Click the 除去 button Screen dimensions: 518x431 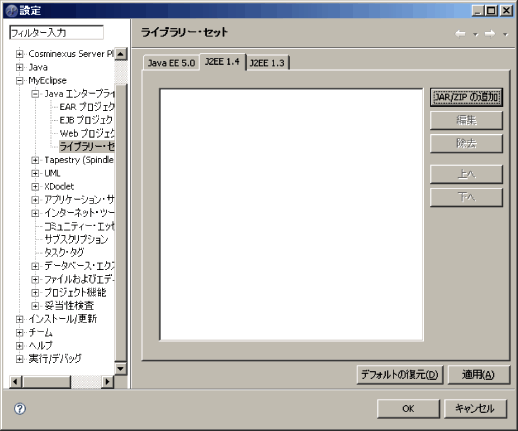pos(466,144)
